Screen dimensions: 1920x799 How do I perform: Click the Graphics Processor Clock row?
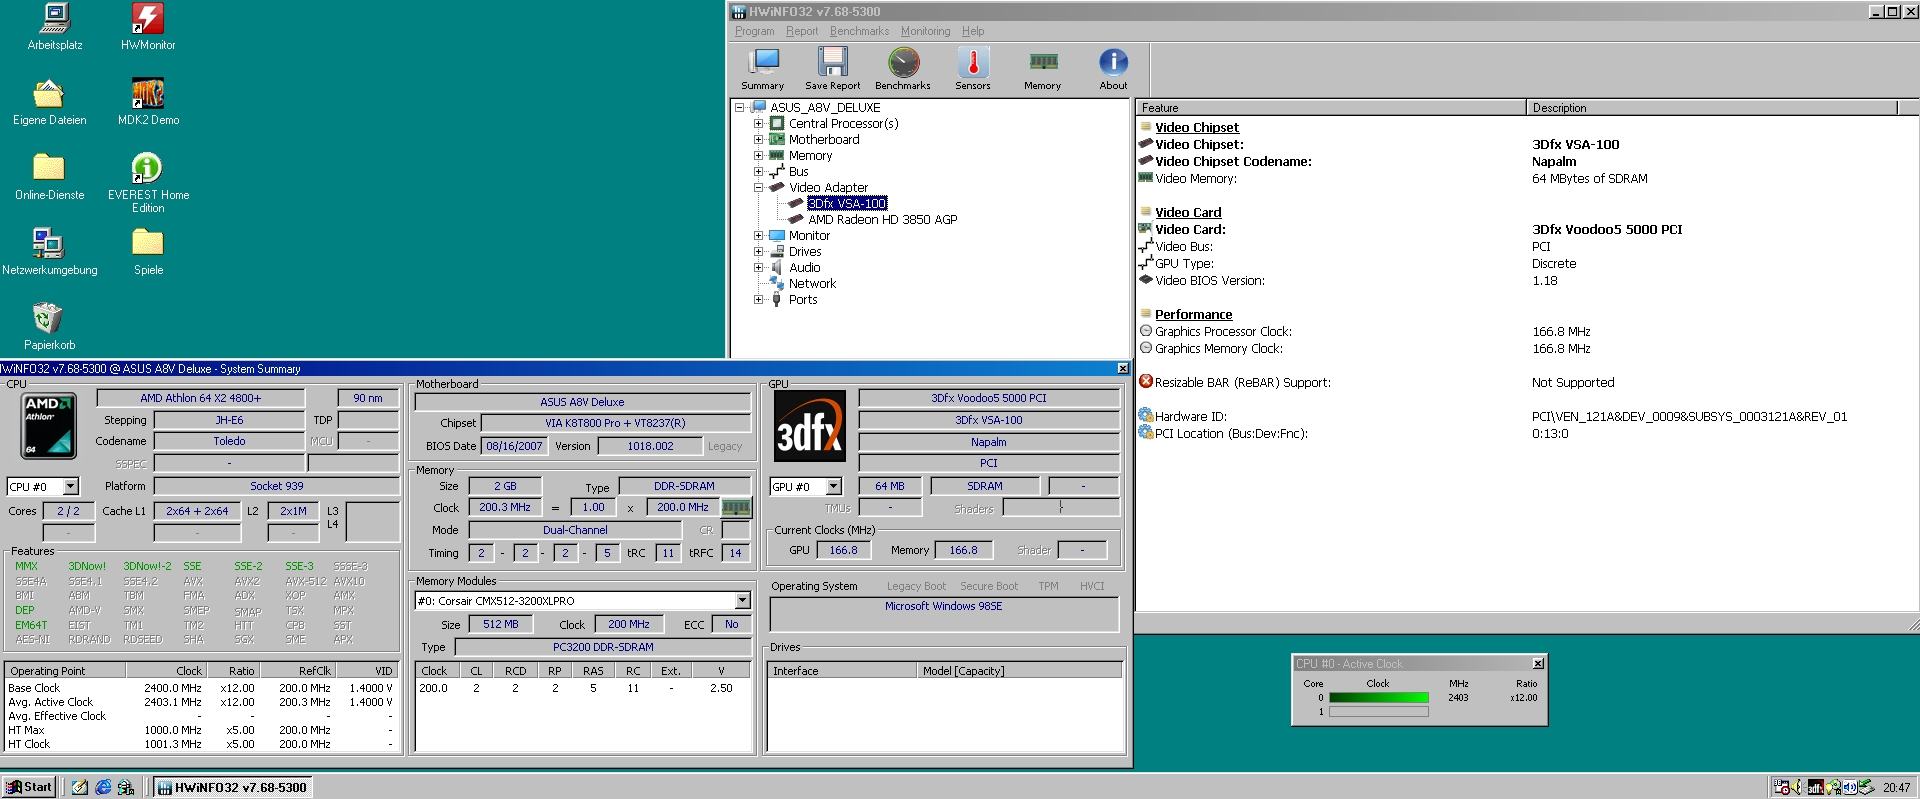tap(1527, 332)
